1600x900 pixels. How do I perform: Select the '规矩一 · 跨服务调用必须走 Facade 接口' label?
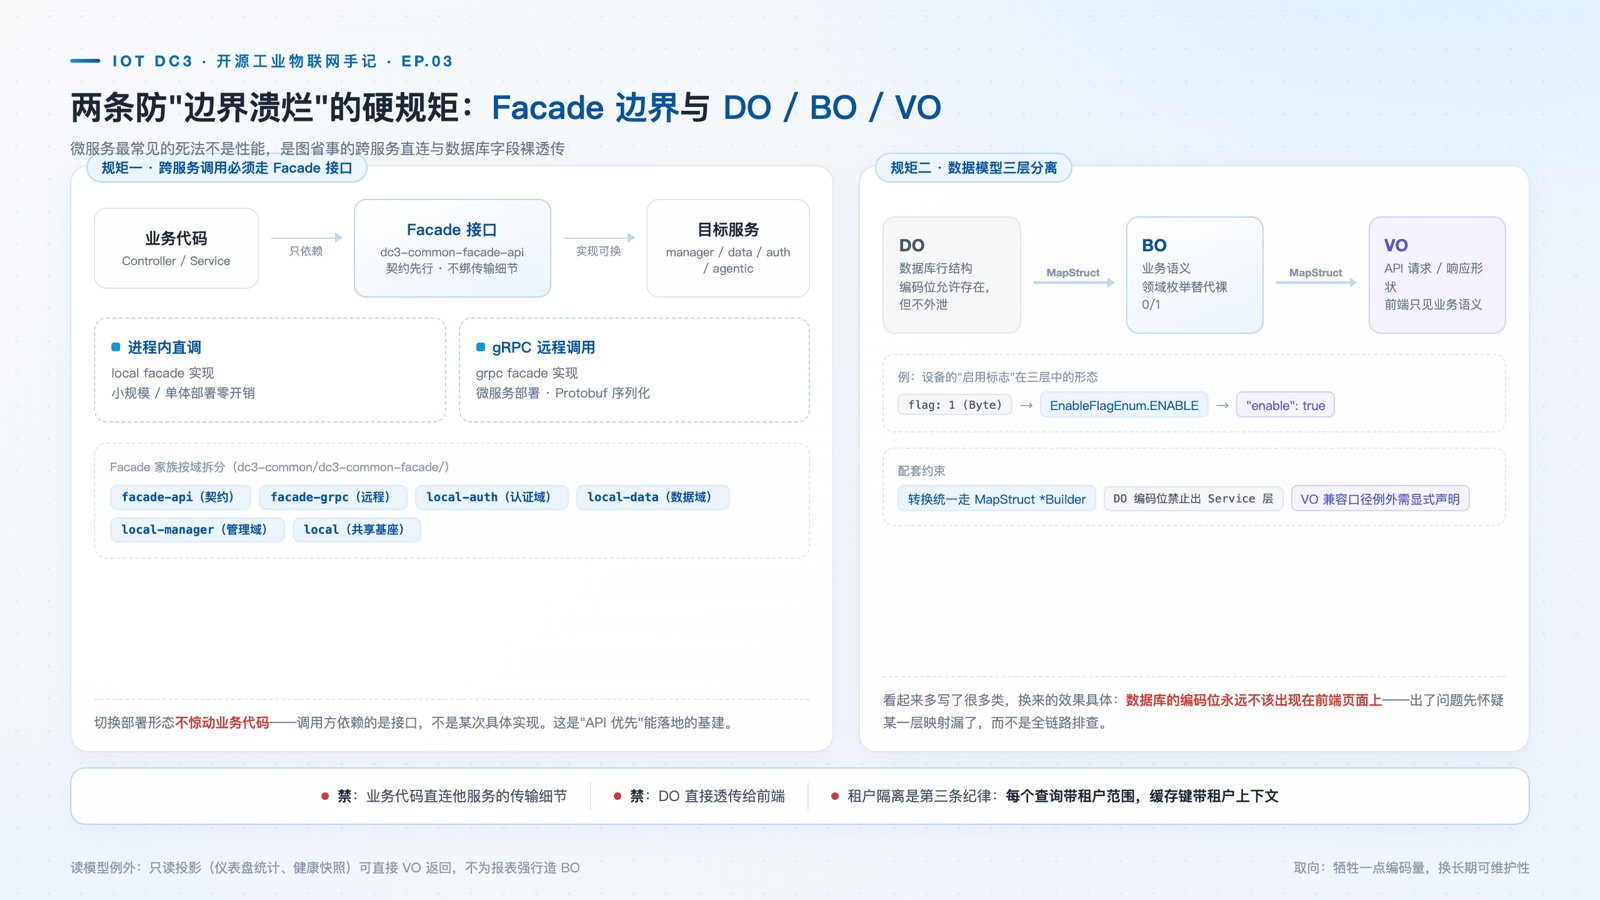pos(227,168)
